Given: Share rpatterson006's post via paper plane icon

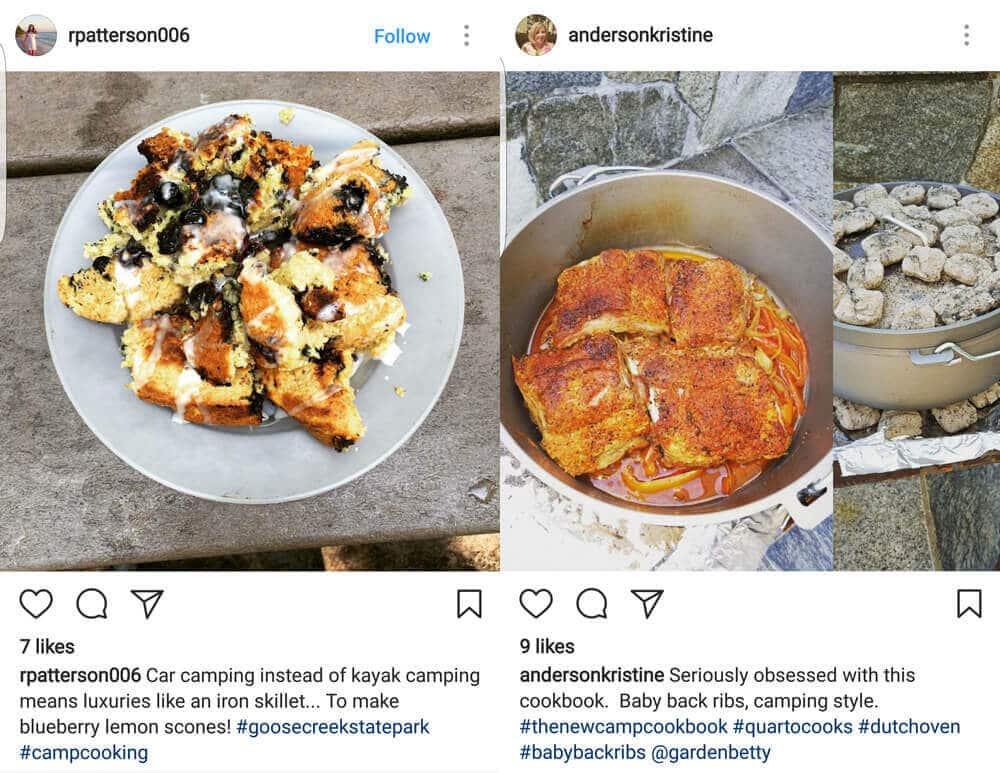Looking at the screenshot, I should tap(147, 603).
